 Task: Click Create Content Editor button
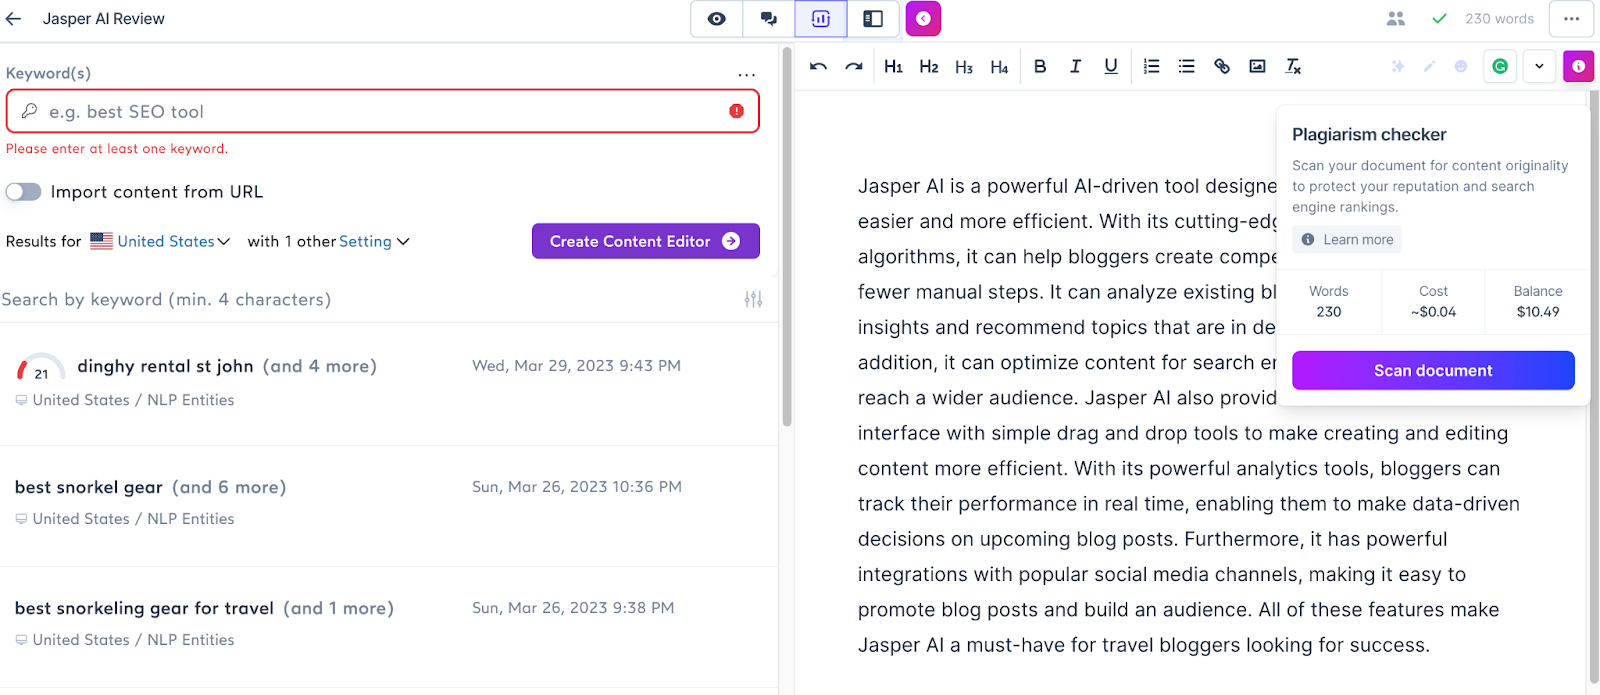click(x=646, y=241)
